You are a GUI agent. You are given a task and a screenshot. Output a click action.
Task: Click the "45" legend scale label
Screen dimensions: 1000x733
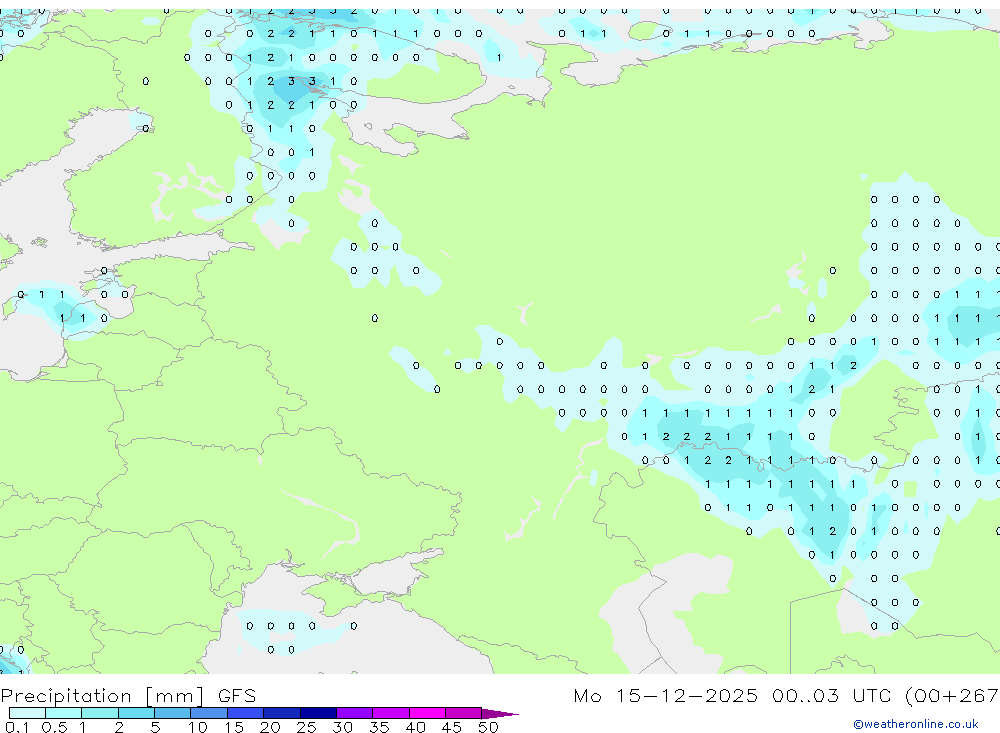452,727
